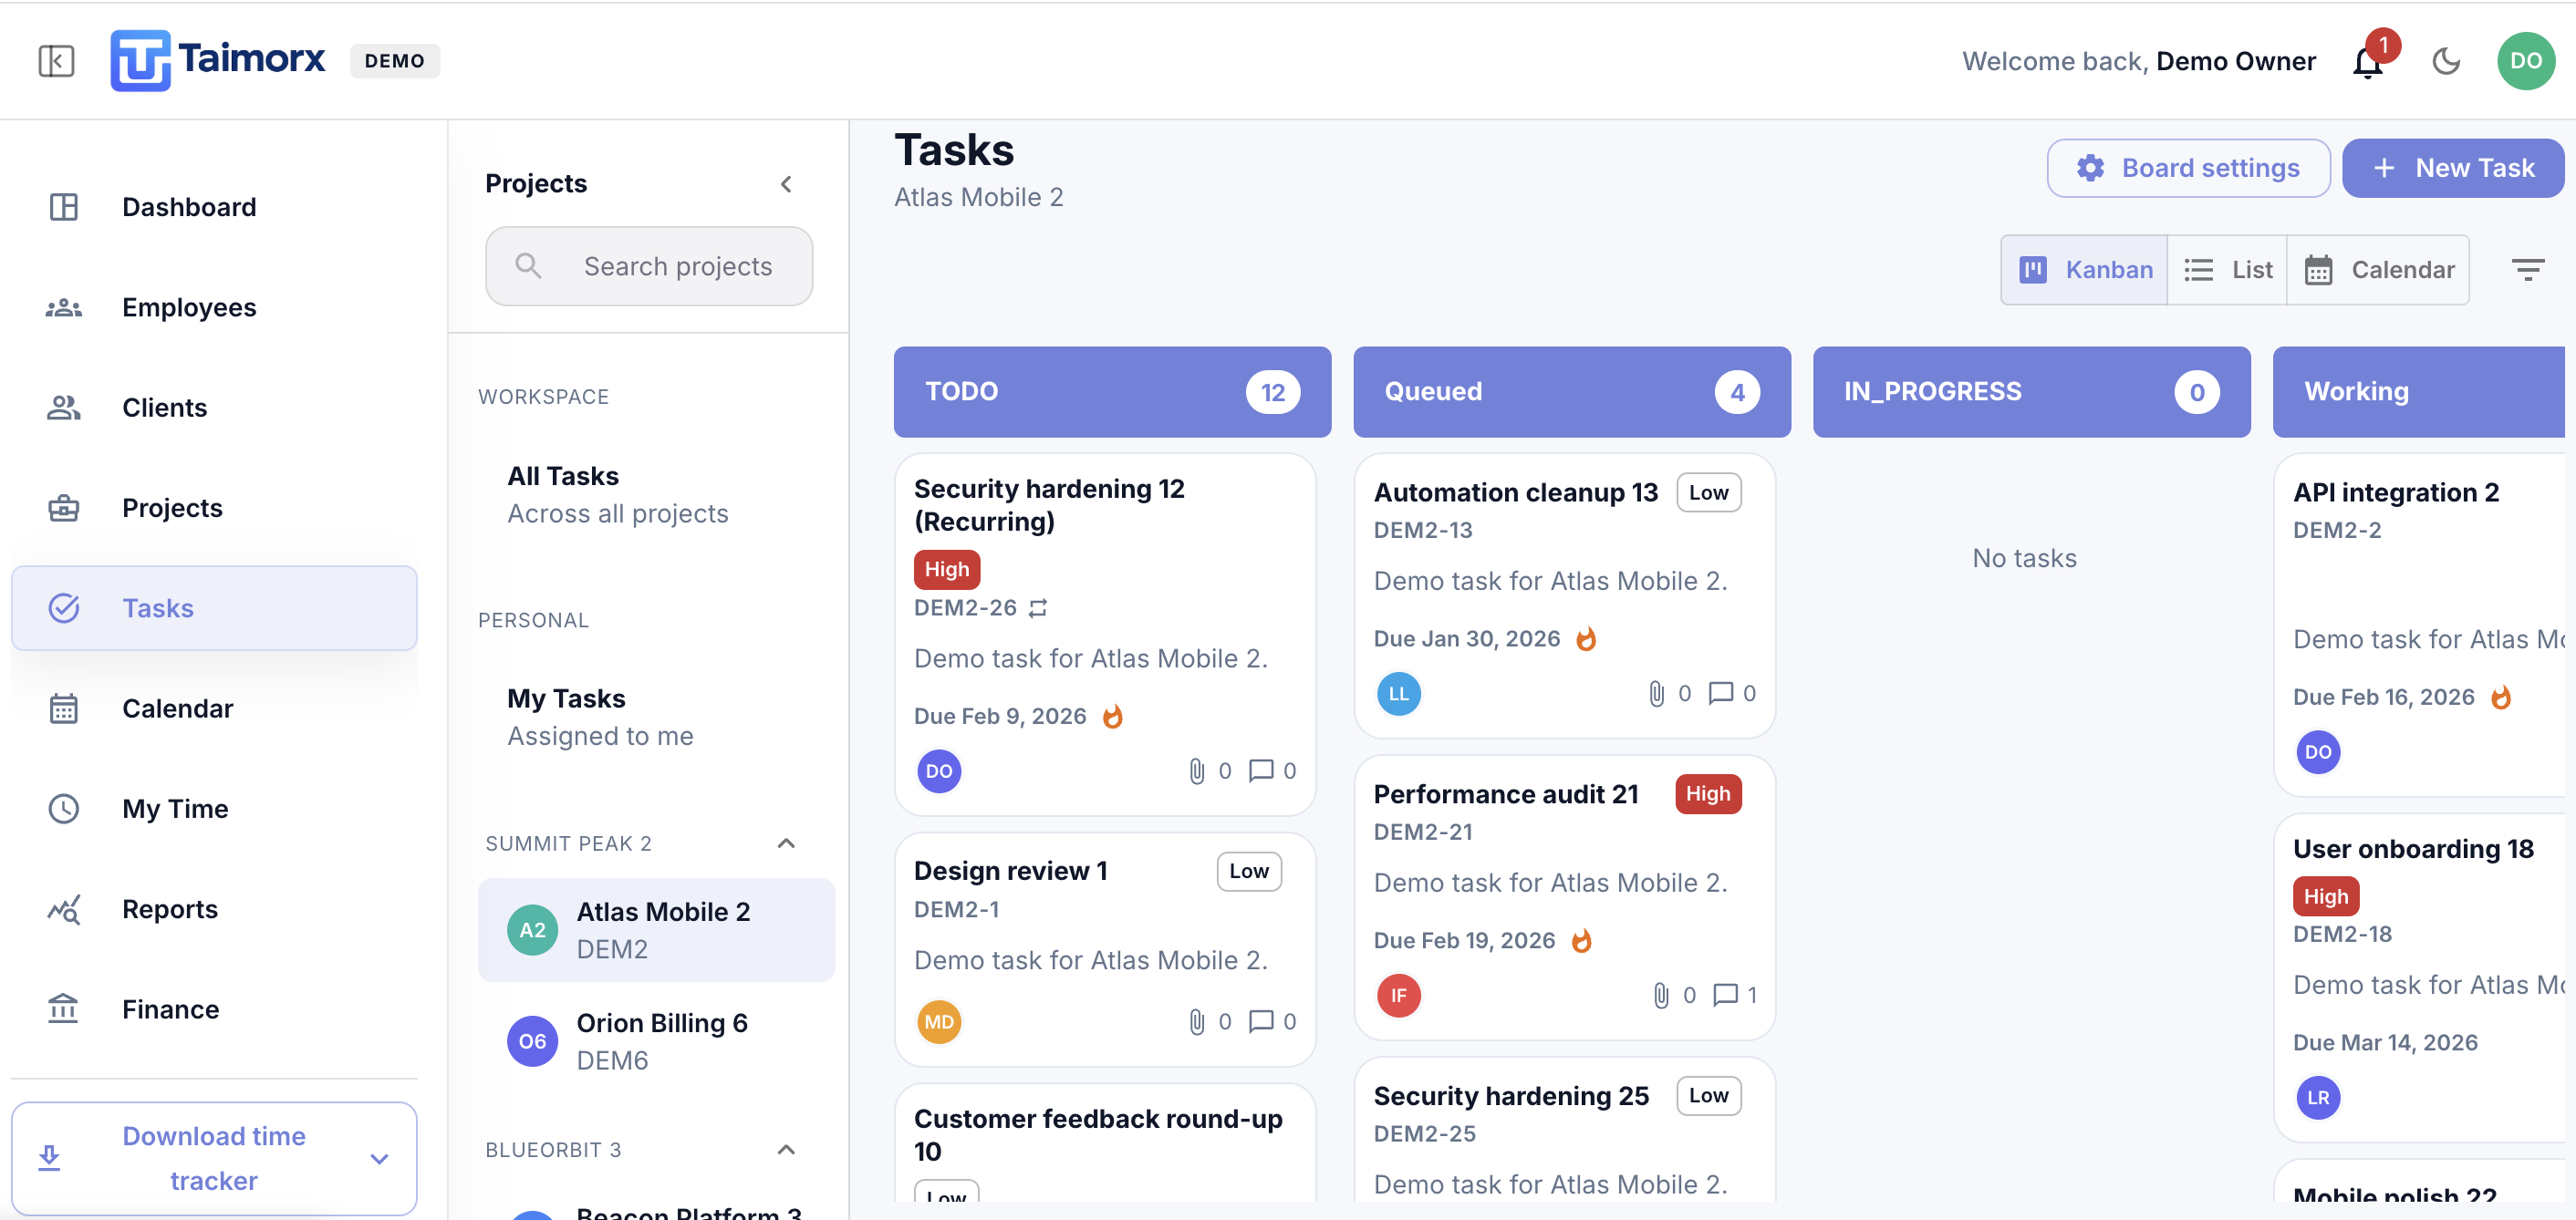The height and width of the screenshot is (1220, 2576).
Task: Expand the BLUEORBIT 3 project group
Action: pyautogui.click(x=786, y=1149)
